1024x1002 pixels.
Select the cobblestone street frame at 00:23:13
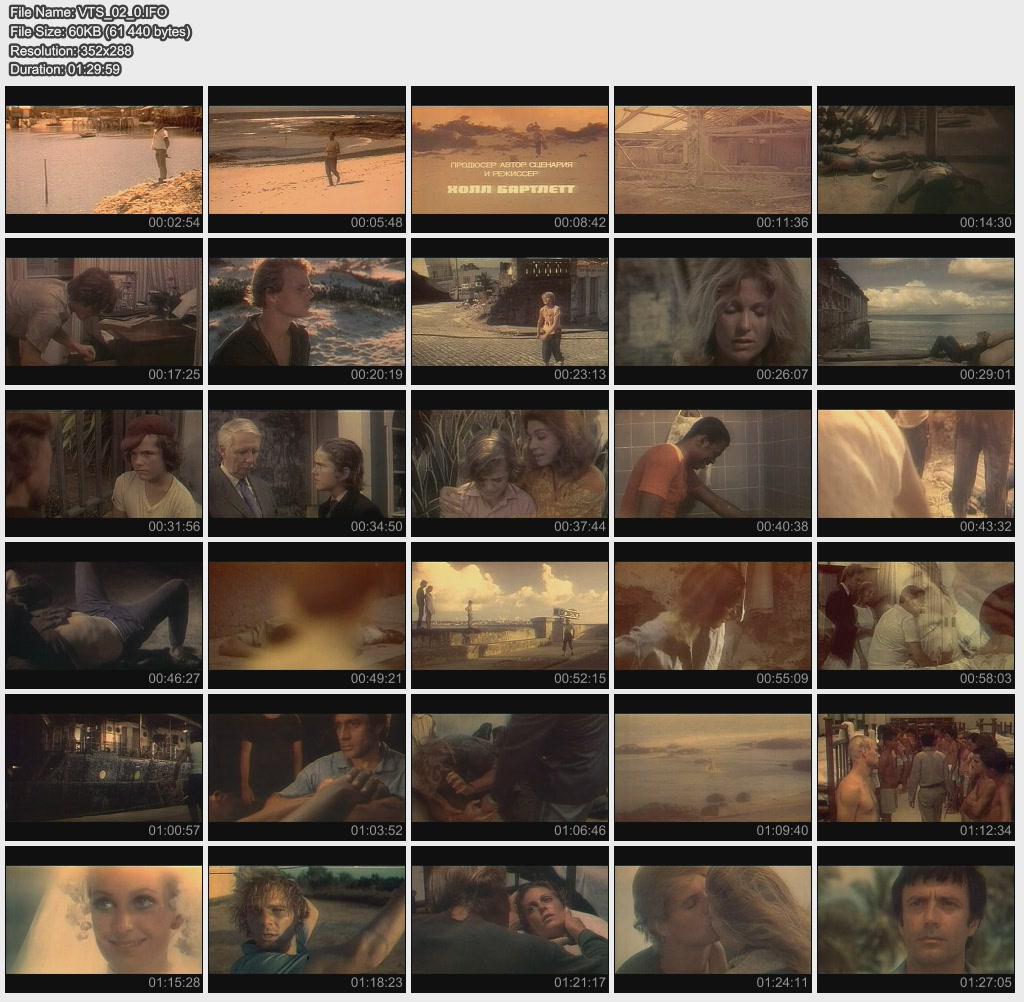[x=510, y=312]
